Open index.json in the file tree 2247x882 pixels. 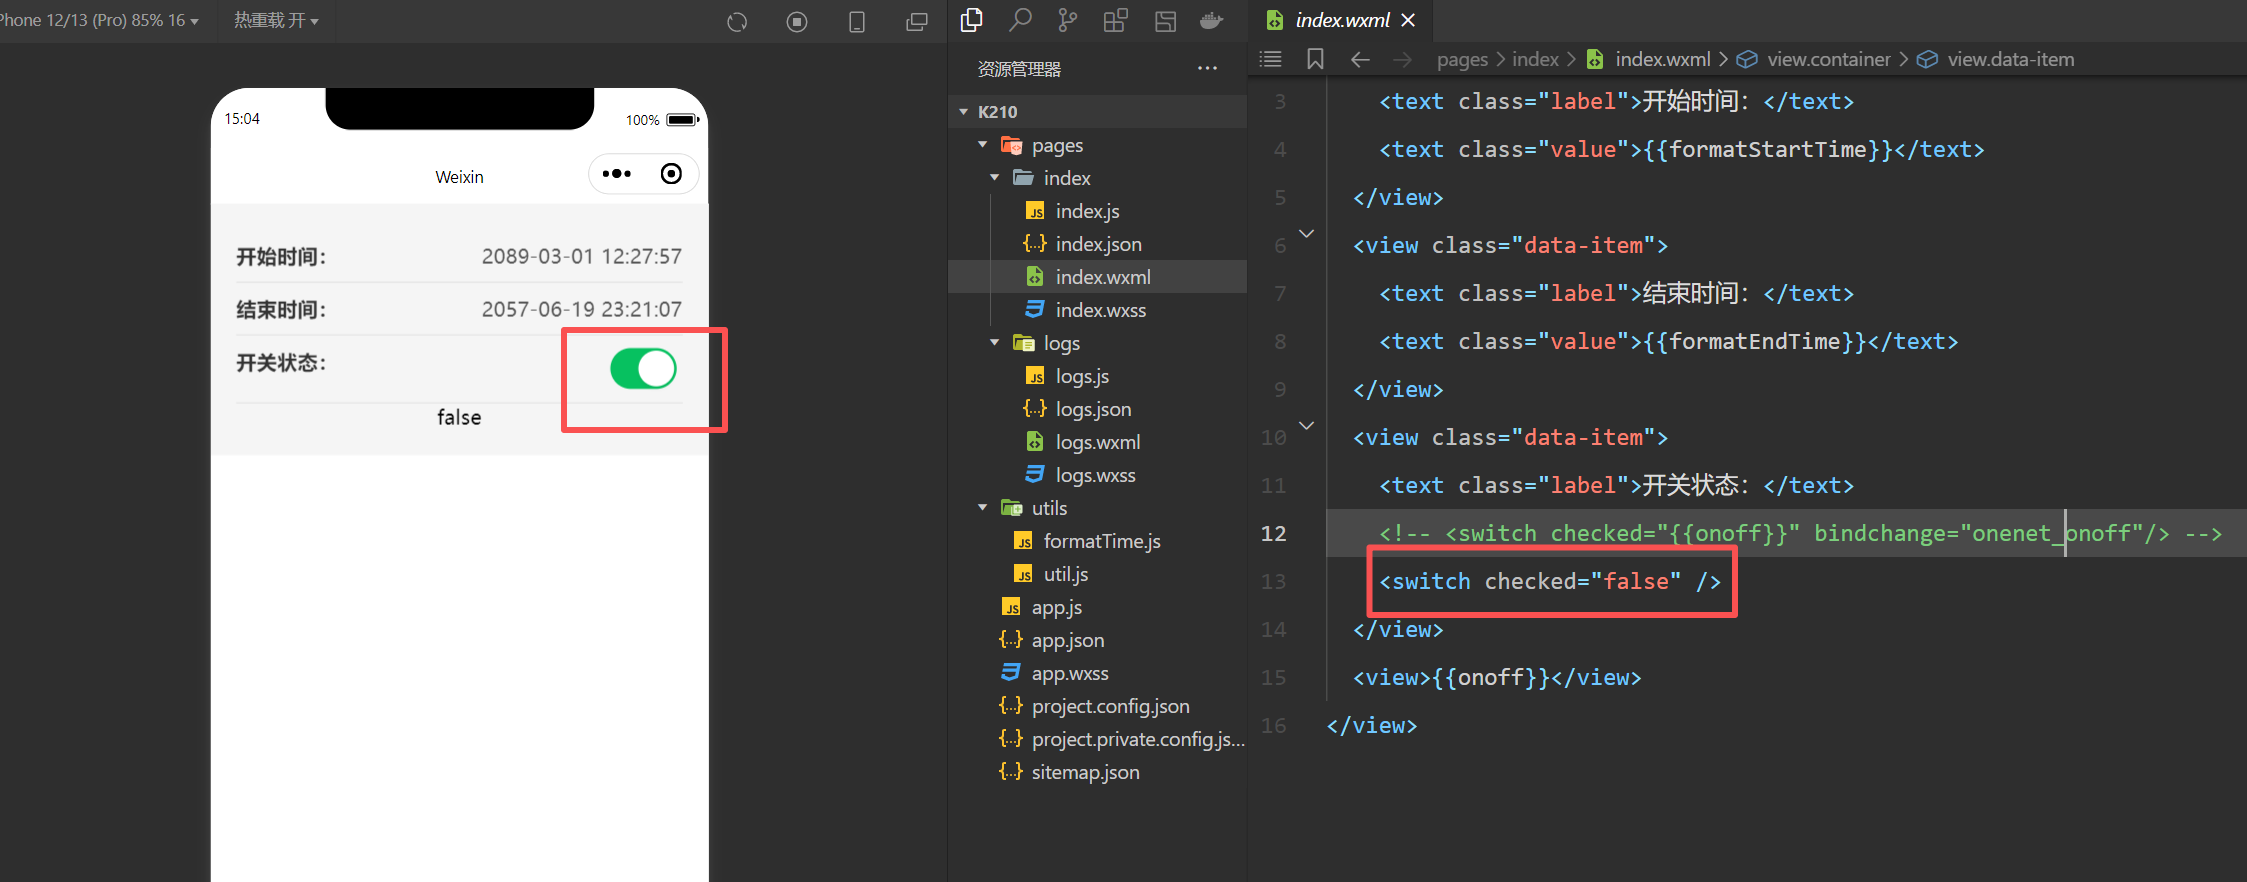coord(1098,244)
